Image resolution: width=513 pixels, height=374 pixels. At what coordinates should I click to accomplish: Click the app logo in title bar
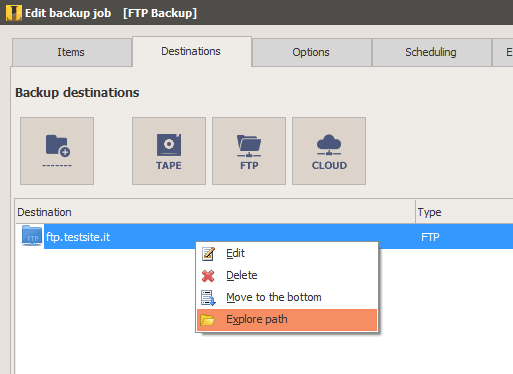(x=14, y=13)
